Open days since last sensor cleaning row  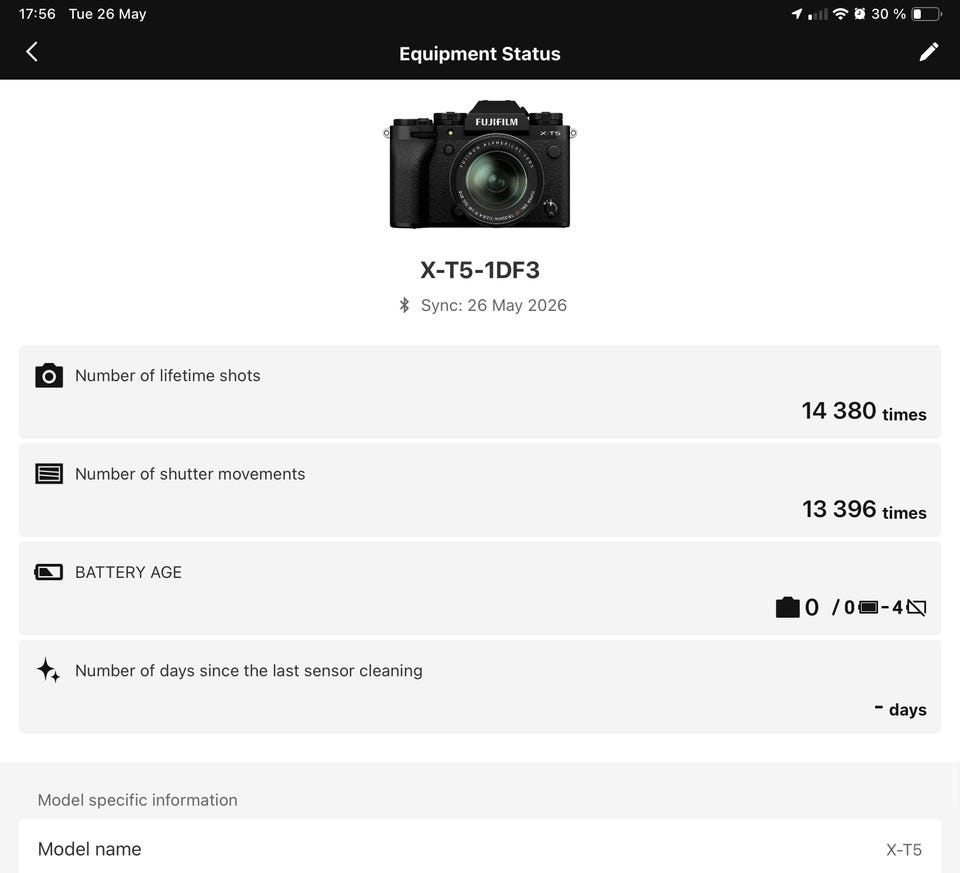coord(479,687)
